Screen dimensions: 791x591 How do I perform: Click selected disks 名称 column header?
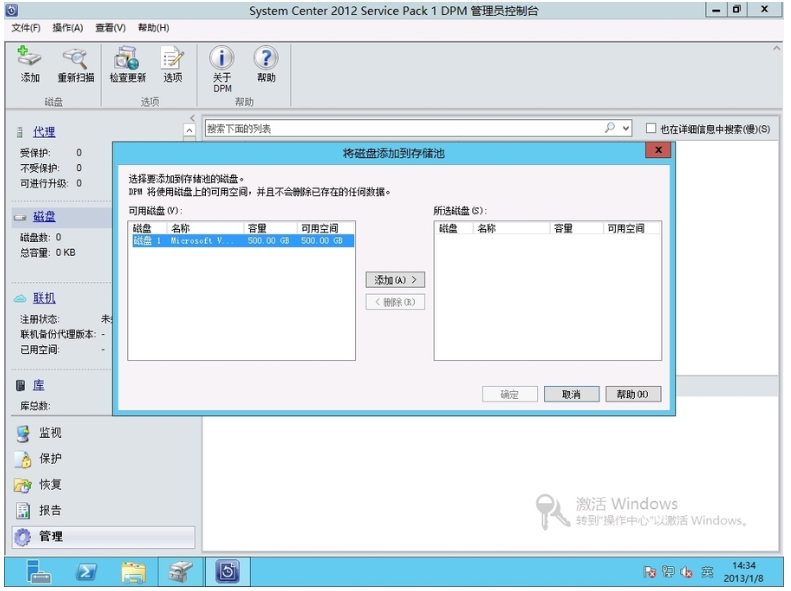point(511,228)
